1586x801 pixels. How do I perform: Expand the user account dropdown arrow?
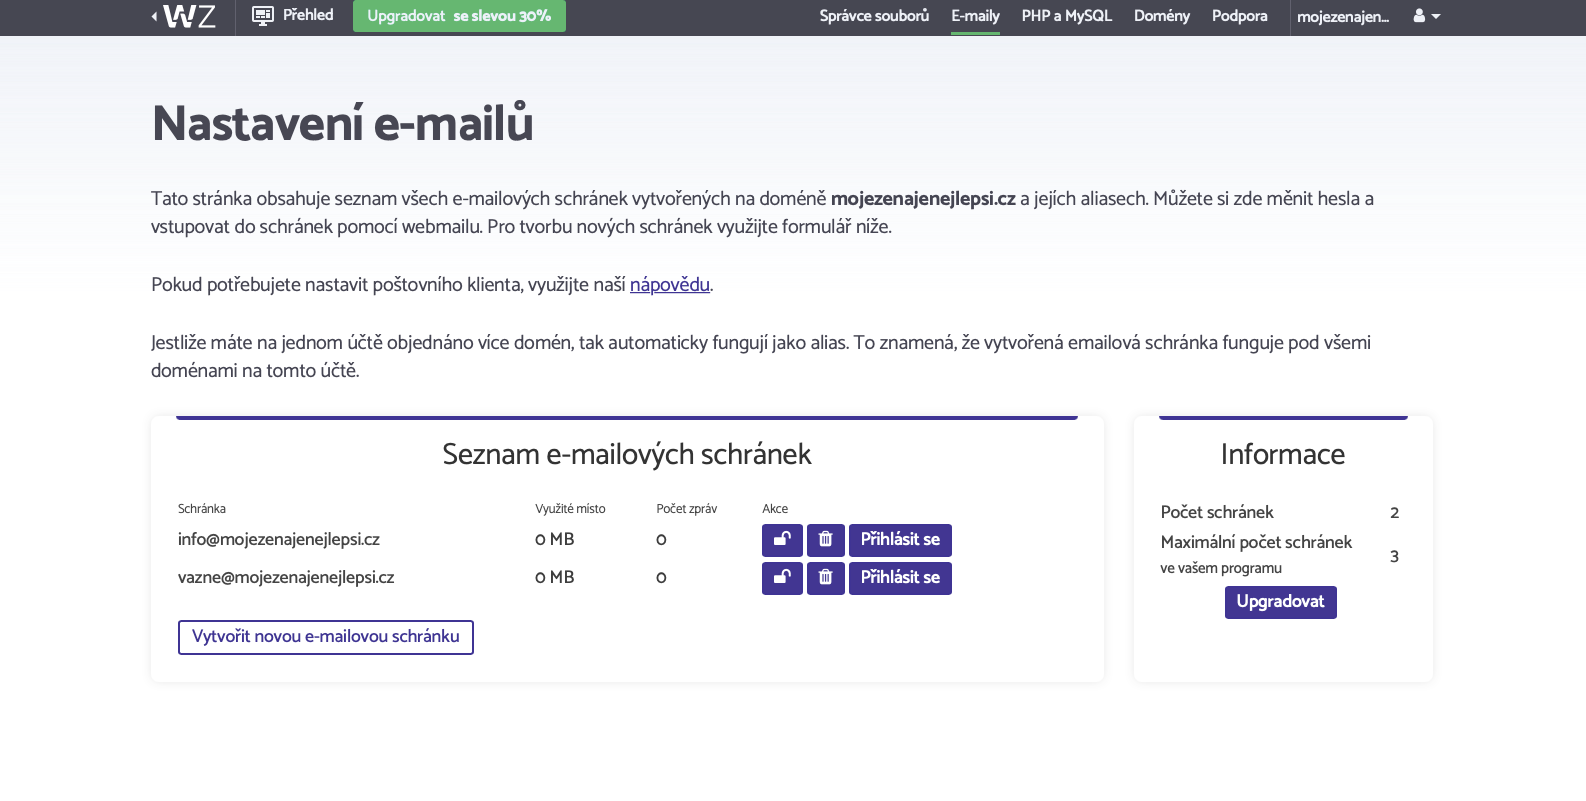[1436, 16]
